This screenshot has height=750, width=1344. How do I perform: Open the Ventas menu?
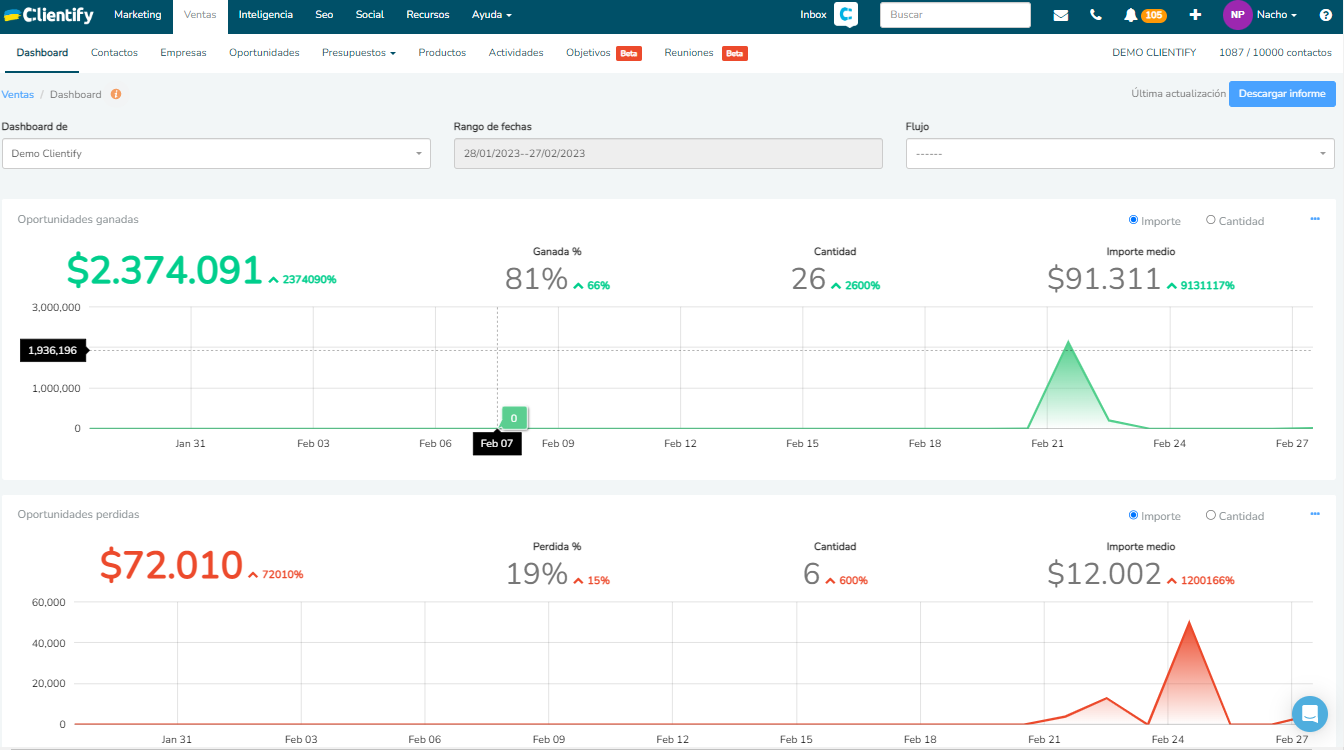[x=200, y=15]
